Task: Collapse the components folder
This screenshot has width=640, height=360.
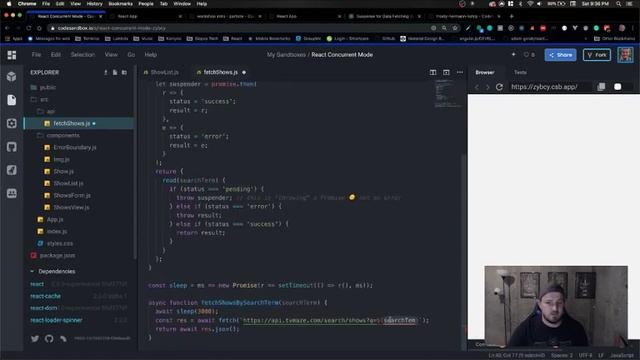Action: pos(58,135)
